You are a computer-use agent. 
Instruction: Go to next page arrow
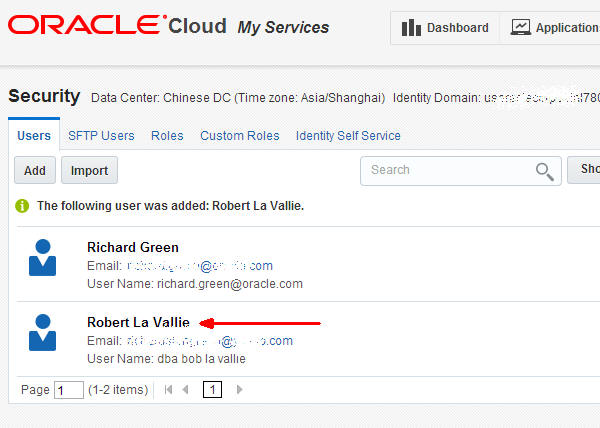pos(239,390)
